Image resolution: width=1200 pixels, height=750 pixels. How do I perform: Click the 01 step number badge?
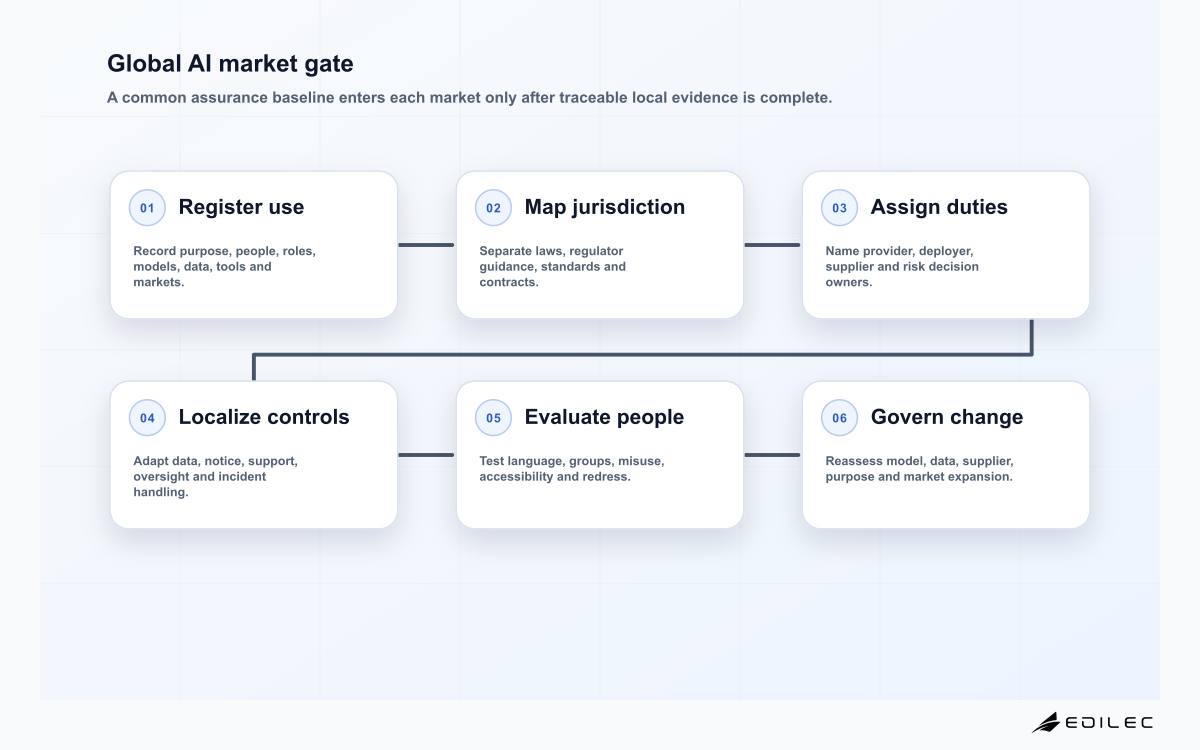(147, 208)
